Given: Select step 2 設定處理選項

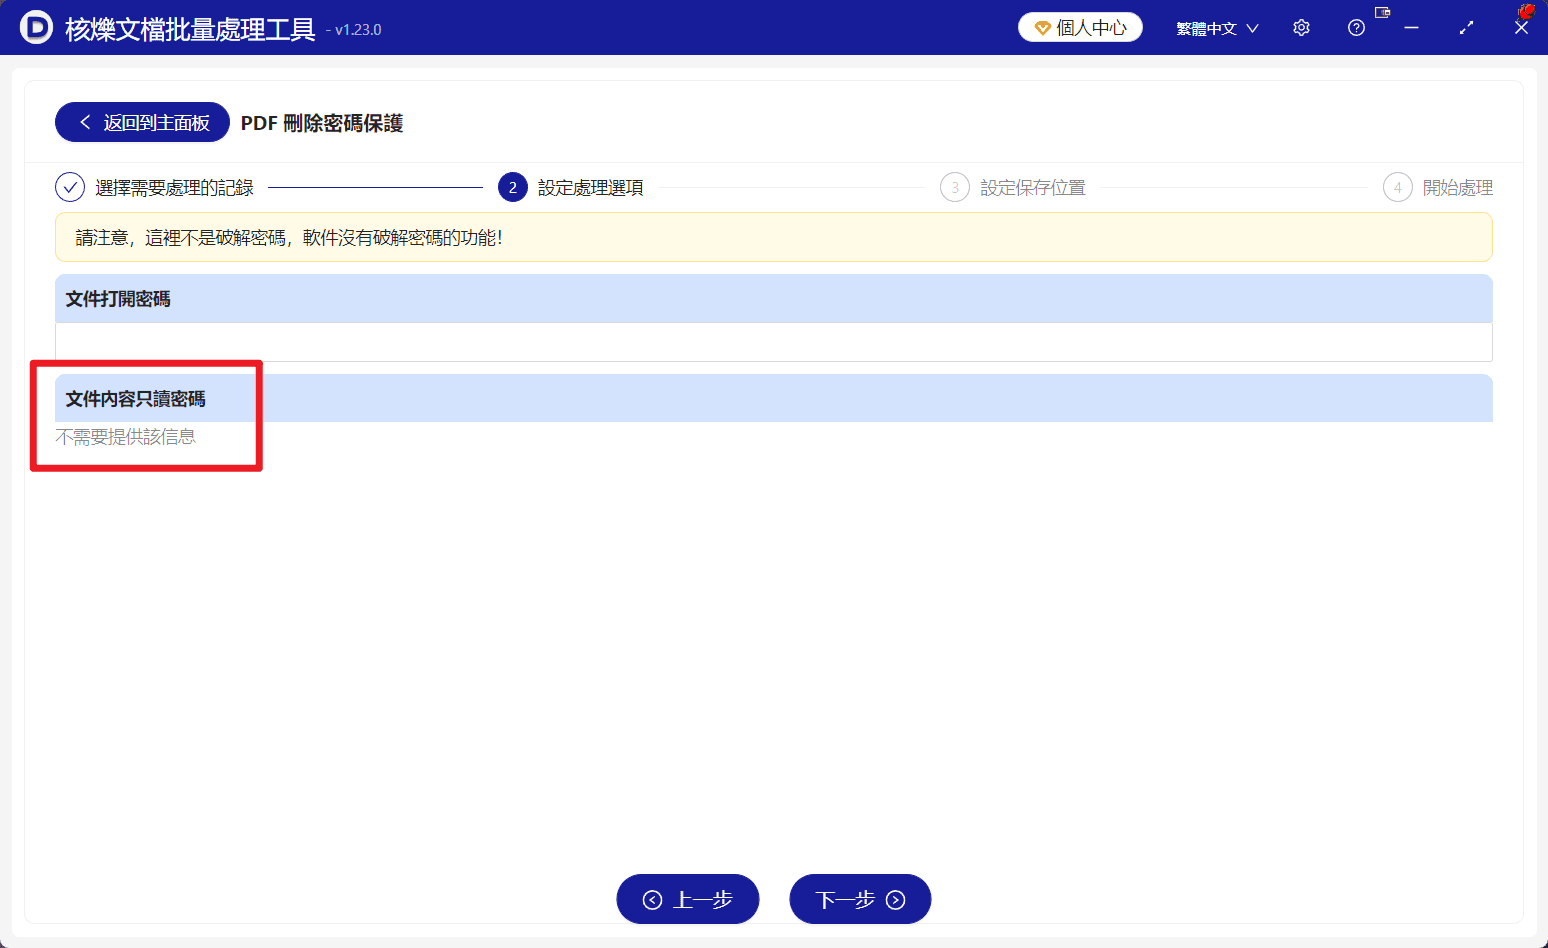Looking at the screenshot, I should [x=571, y=187].
